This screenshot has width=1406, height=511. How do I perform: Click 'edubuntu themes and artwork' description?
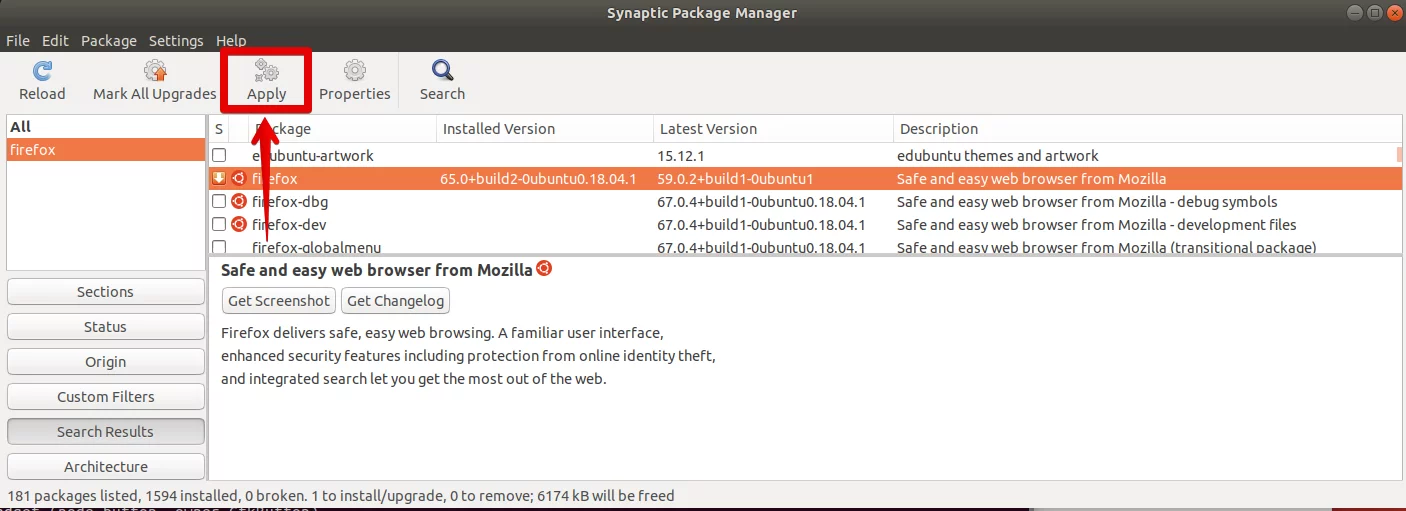(998, 156)
